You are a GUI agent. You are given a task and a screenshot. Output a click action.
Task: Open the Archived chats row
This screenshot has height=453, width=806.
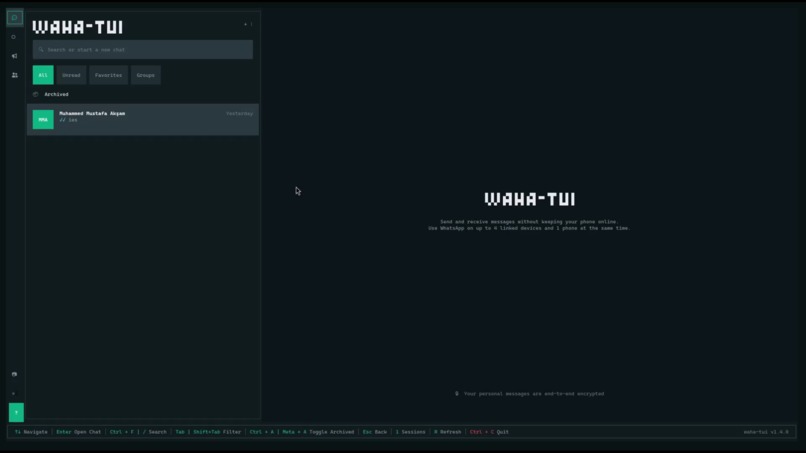[142, 95]
